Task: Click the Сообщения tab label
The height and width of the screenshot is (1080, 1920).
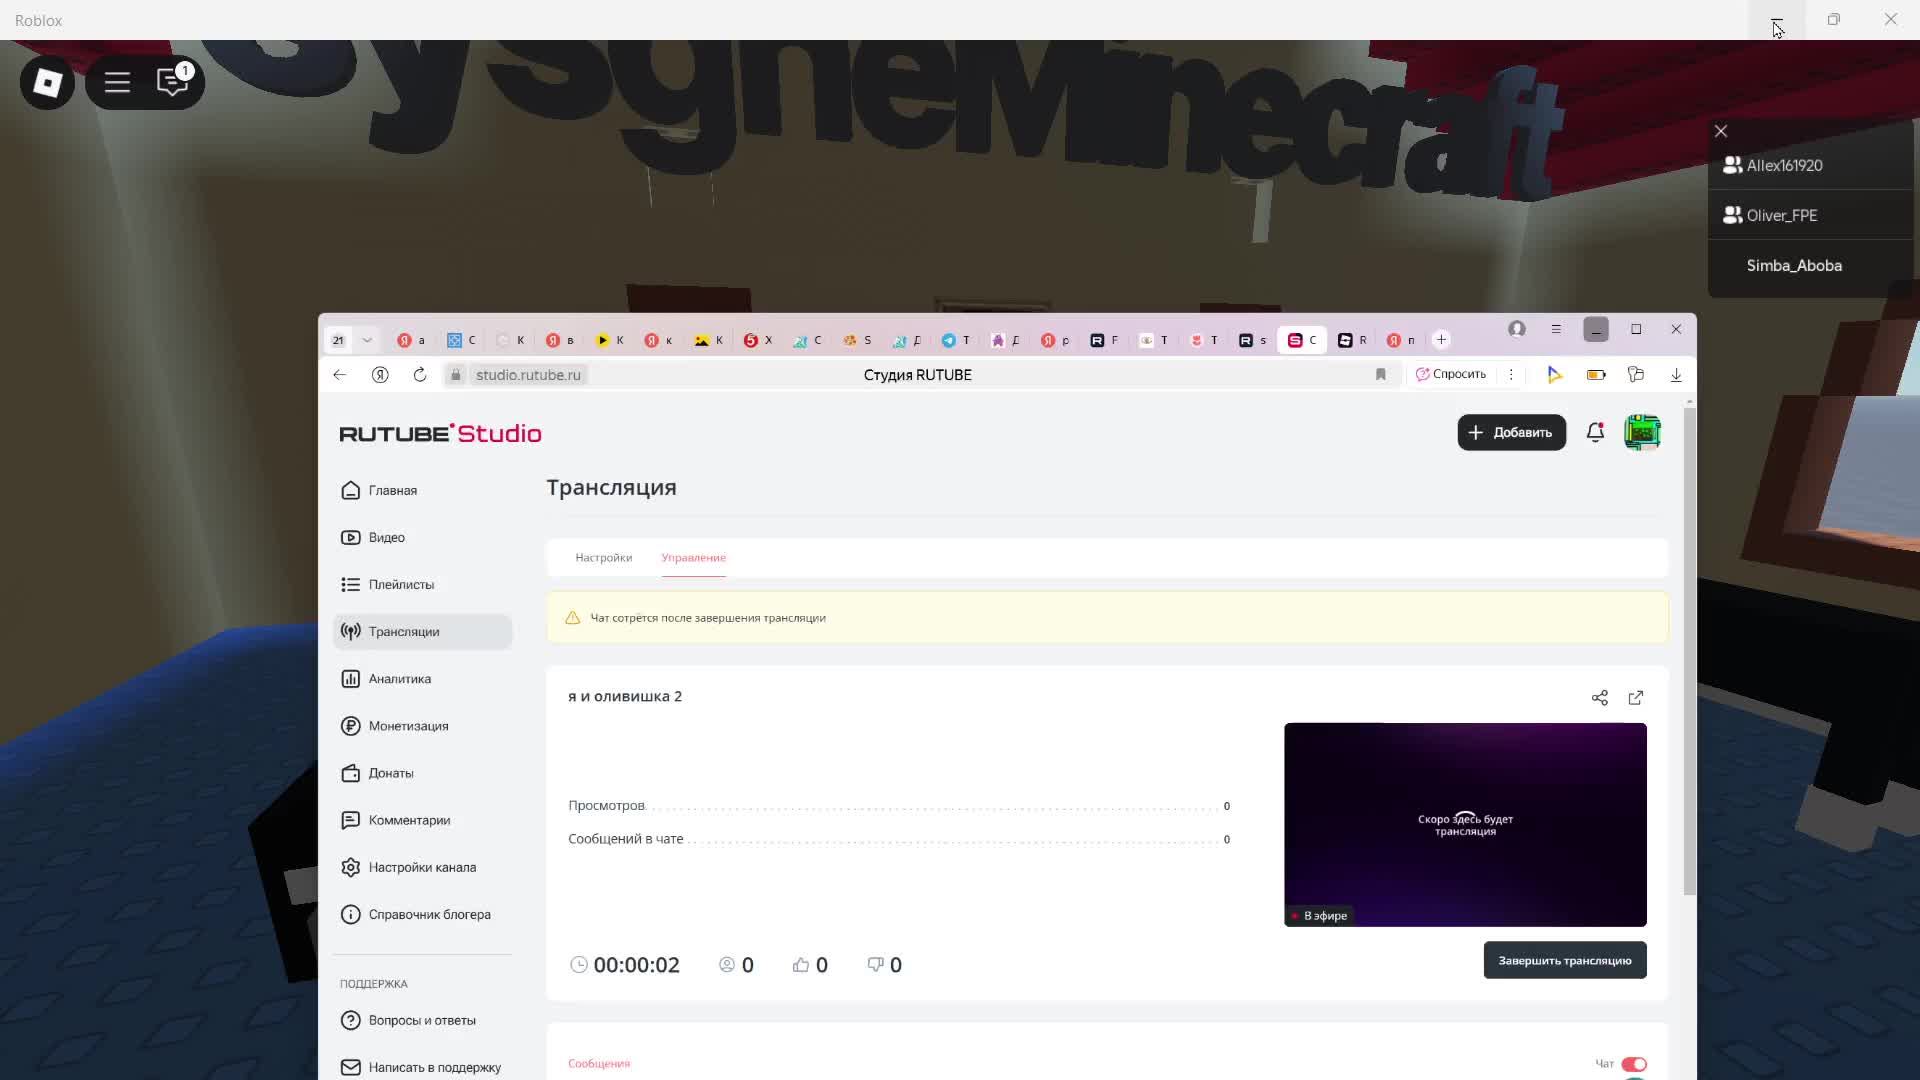Action: pos(599,1063)
